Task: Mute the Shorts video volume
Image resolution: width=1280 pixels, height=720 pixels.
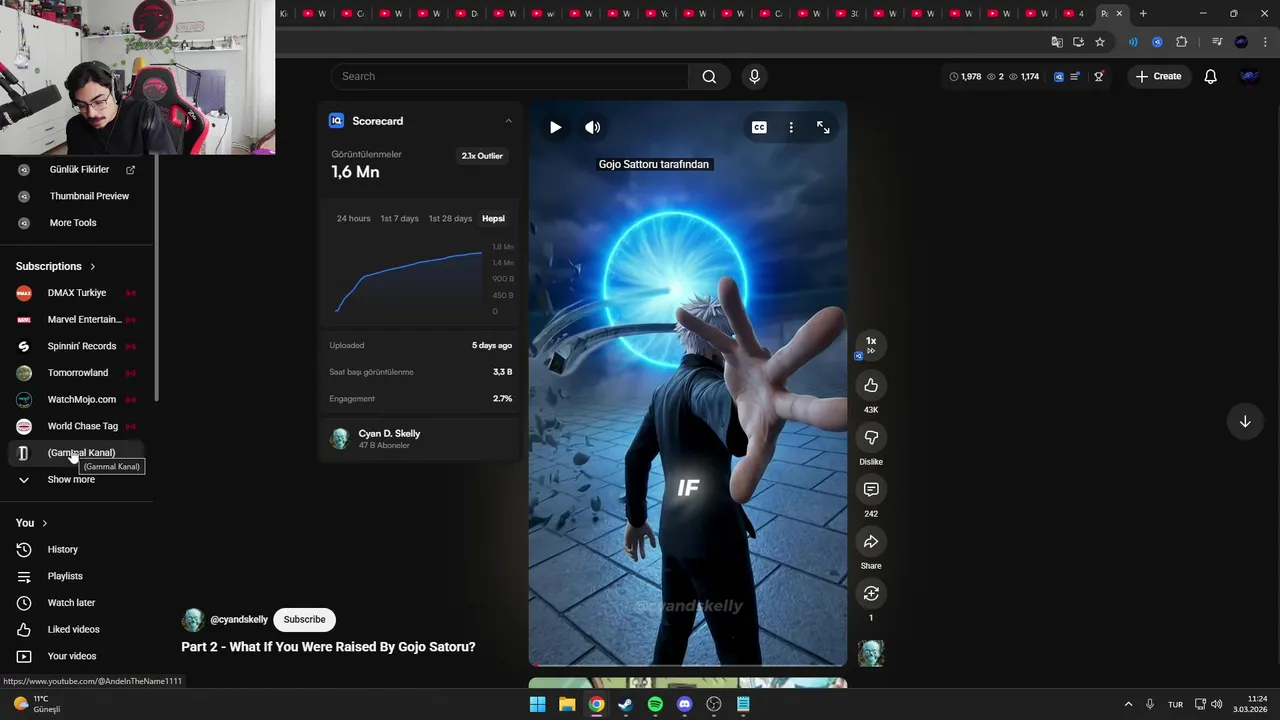Action: (593, 127)
